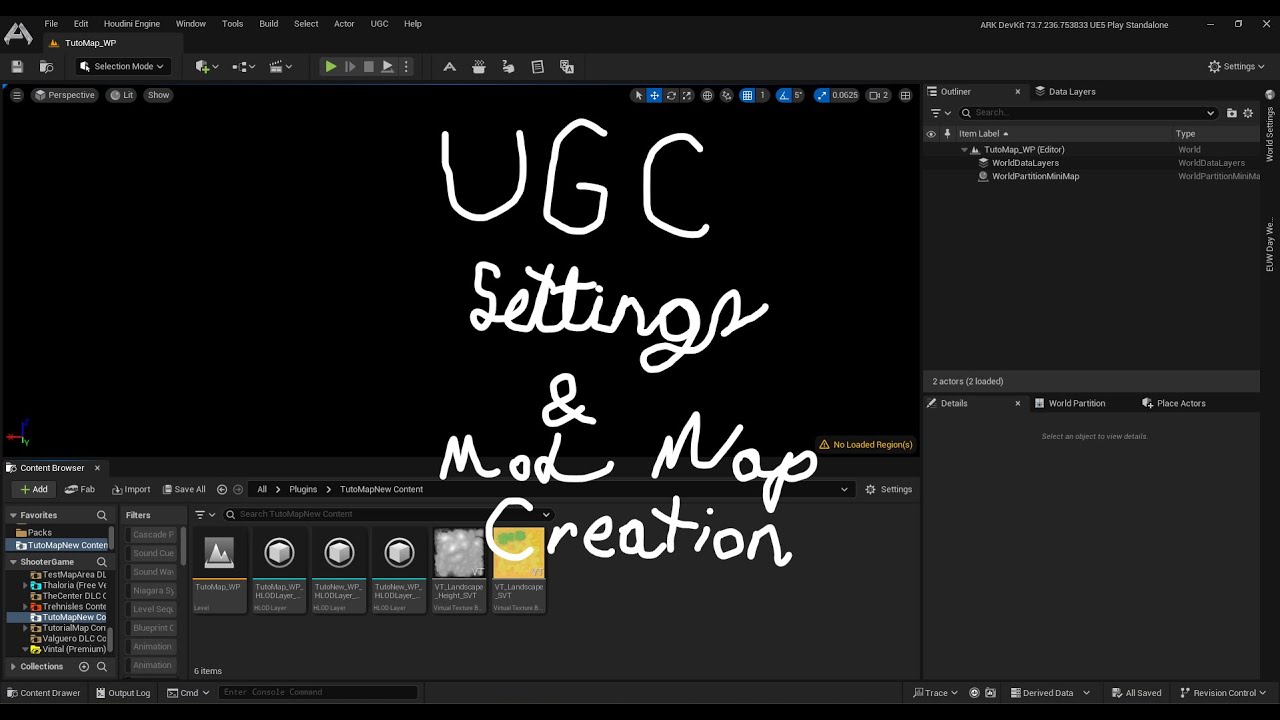
Task: Toggle surface snapping icon
Action: tap(727, 95)
